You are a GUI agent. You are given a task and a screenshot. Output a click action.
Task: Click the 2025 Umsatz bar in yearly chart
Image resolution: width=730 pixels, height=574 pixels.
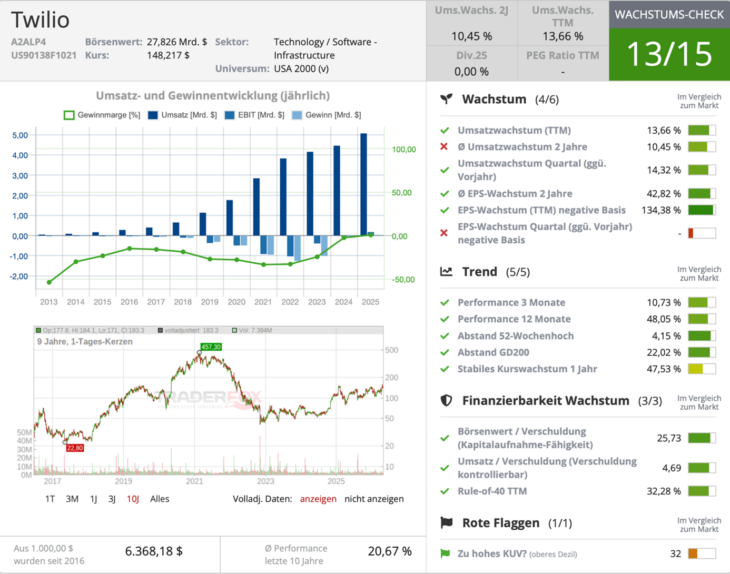[364, 184]
